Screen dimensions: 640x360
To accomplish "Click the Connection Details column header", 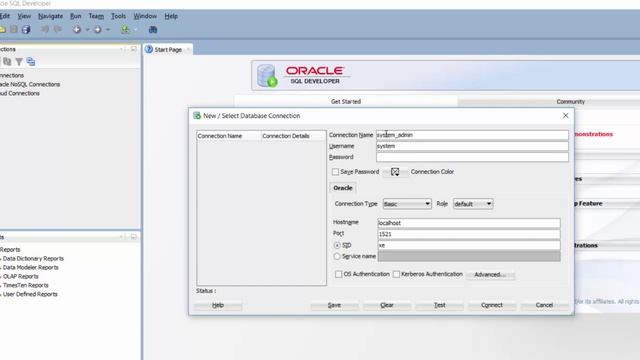I will click(293, 136).
